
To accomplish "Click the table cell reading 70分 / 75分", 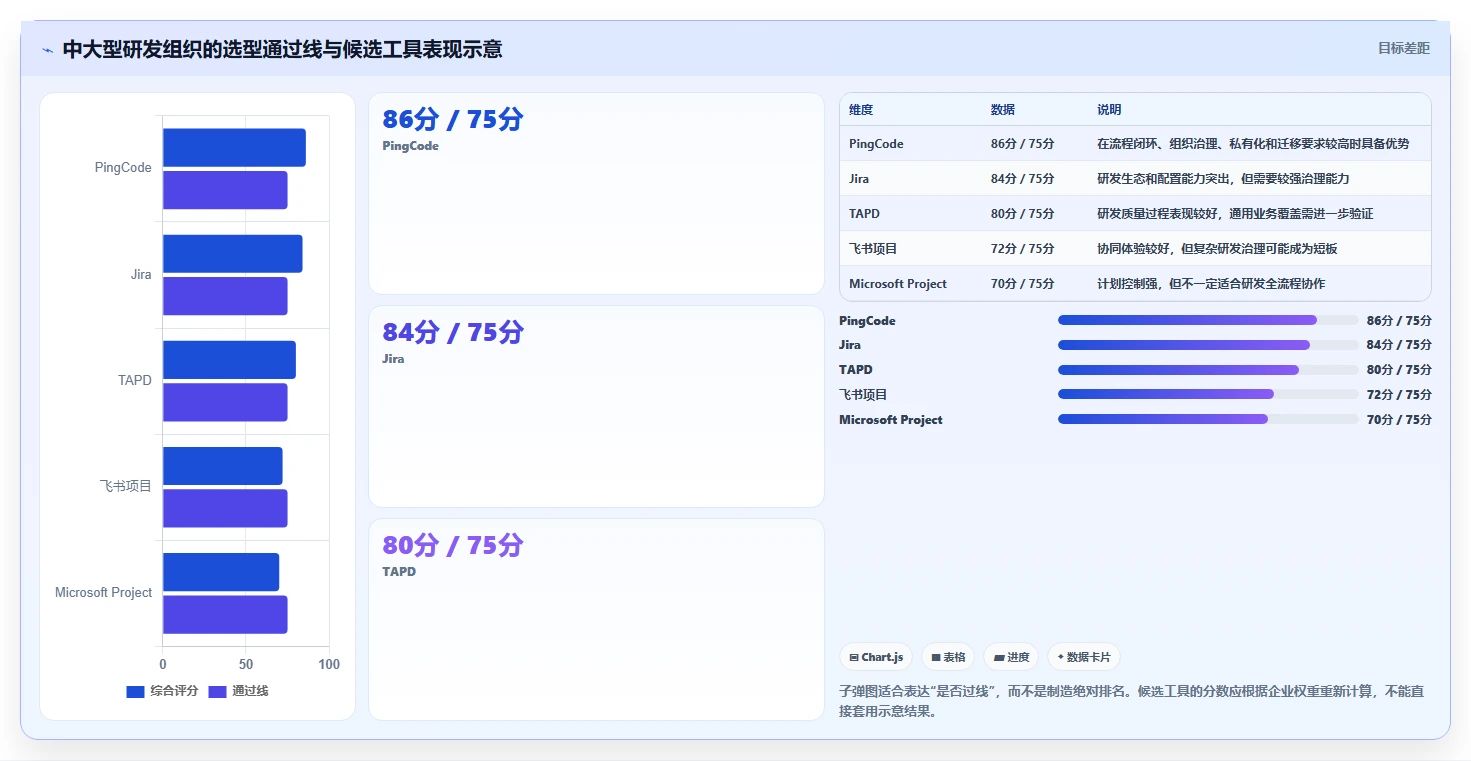I will [x=1023, y=284].
